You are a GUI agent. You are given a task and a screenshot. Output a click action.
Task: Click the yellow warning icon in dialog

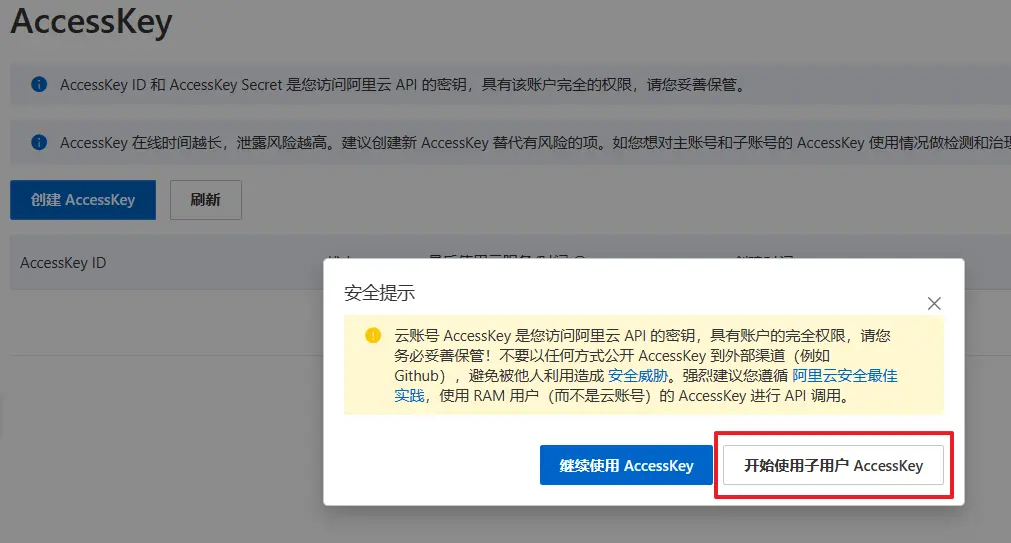point(373,335)
